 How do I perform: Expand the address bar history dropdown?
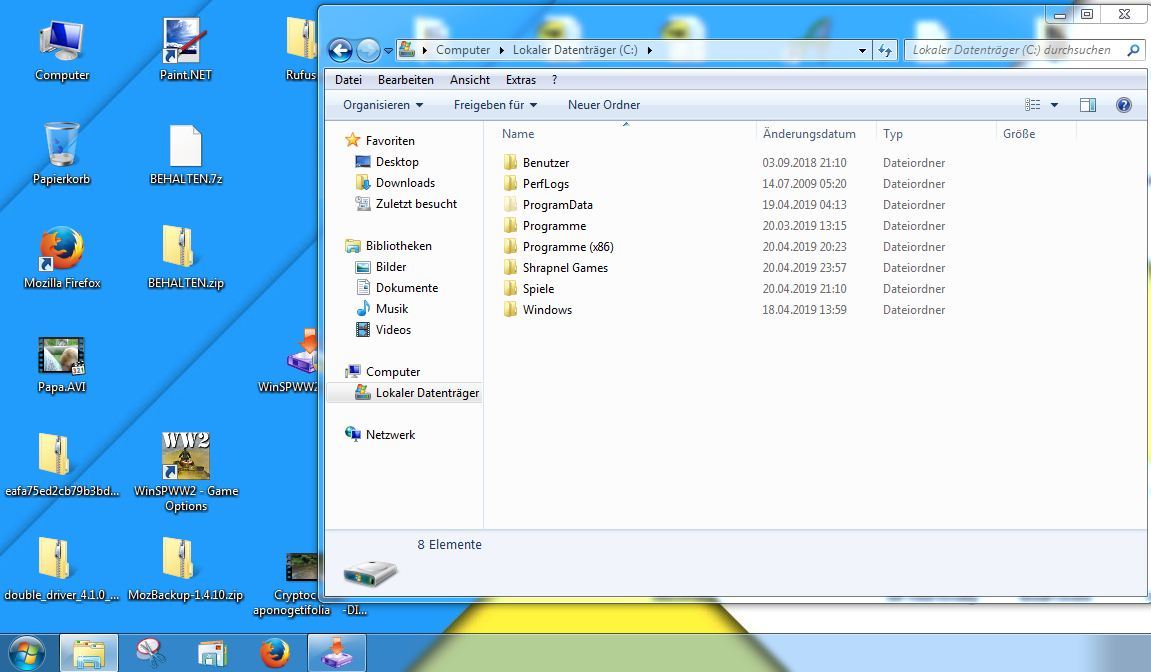coord(863,50)
